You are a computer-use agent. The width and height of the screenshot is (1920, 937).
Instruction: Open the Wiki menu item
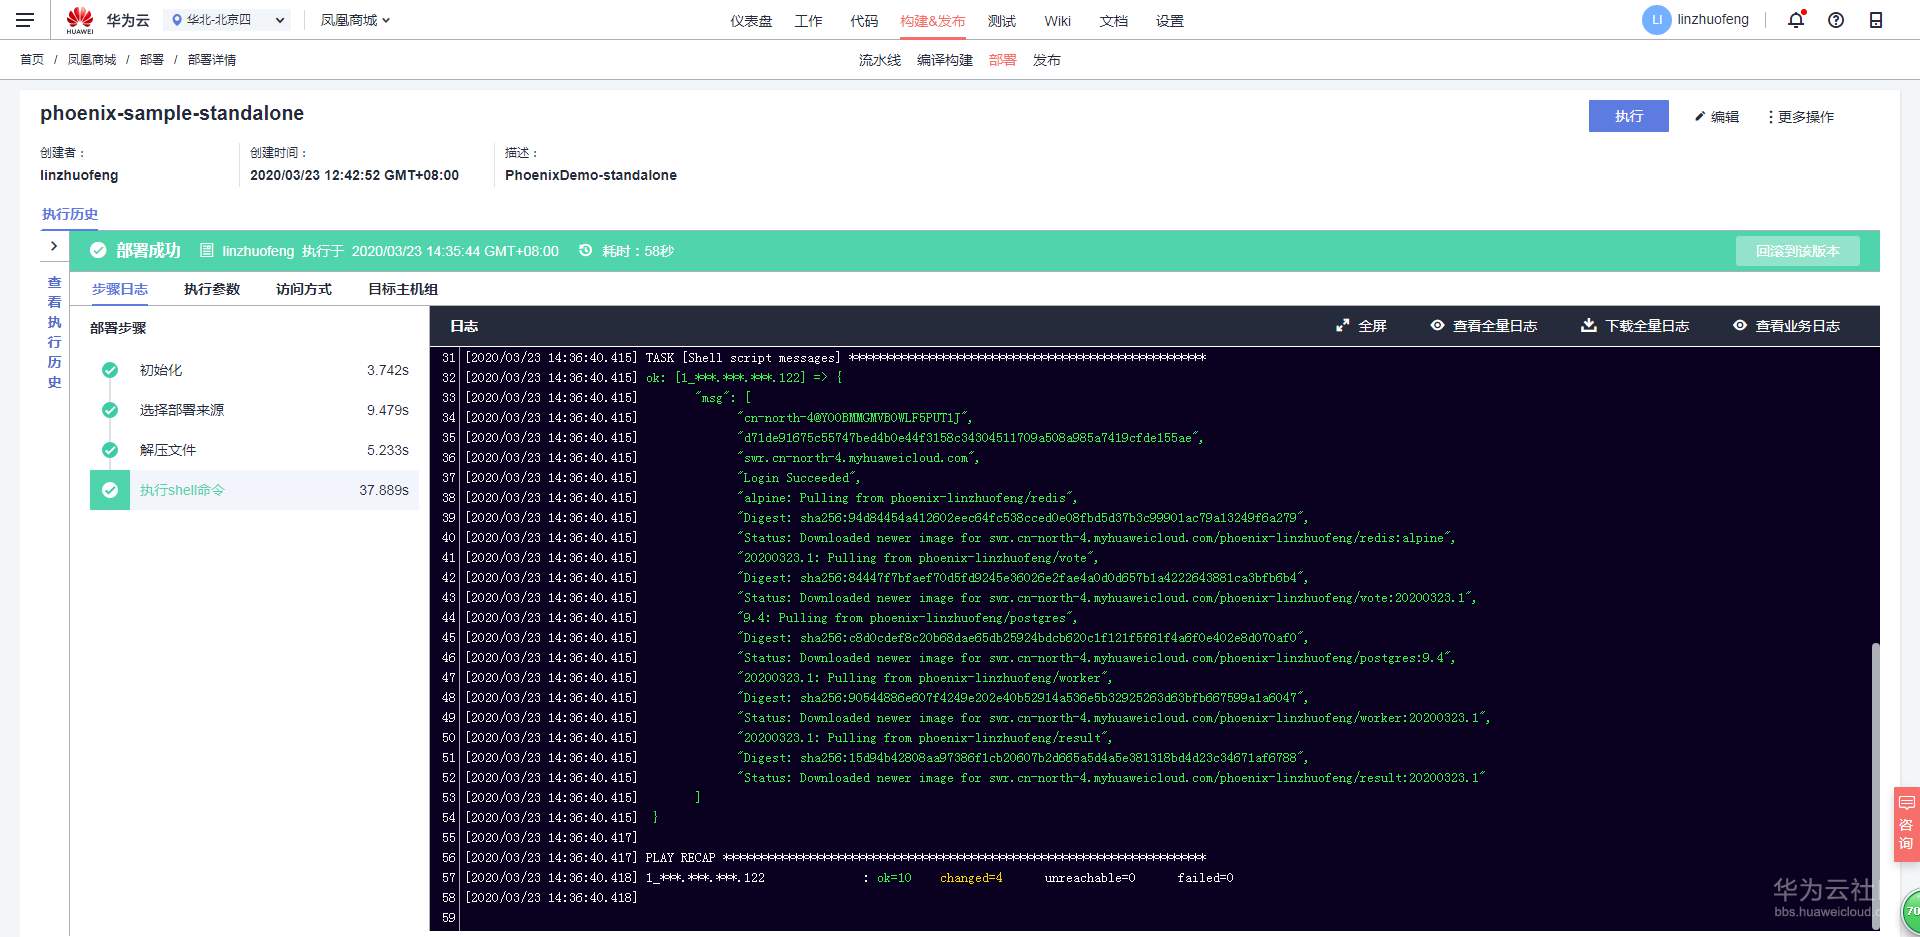[x=1057, y=21]
